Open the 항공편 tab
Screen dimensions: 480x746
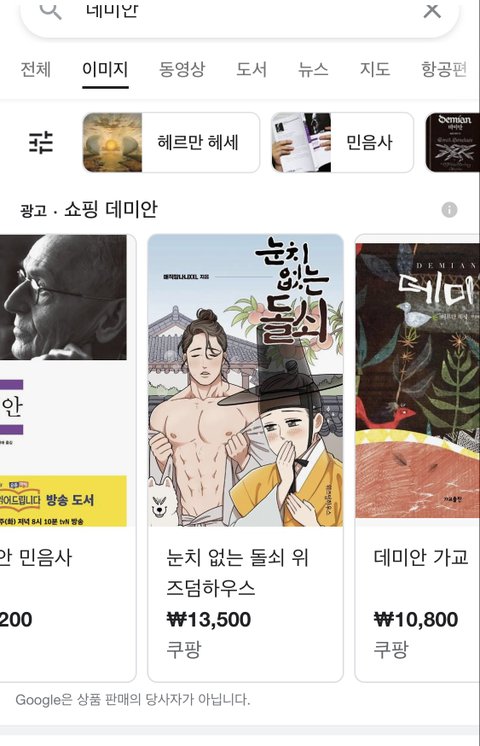click(444, 69)
